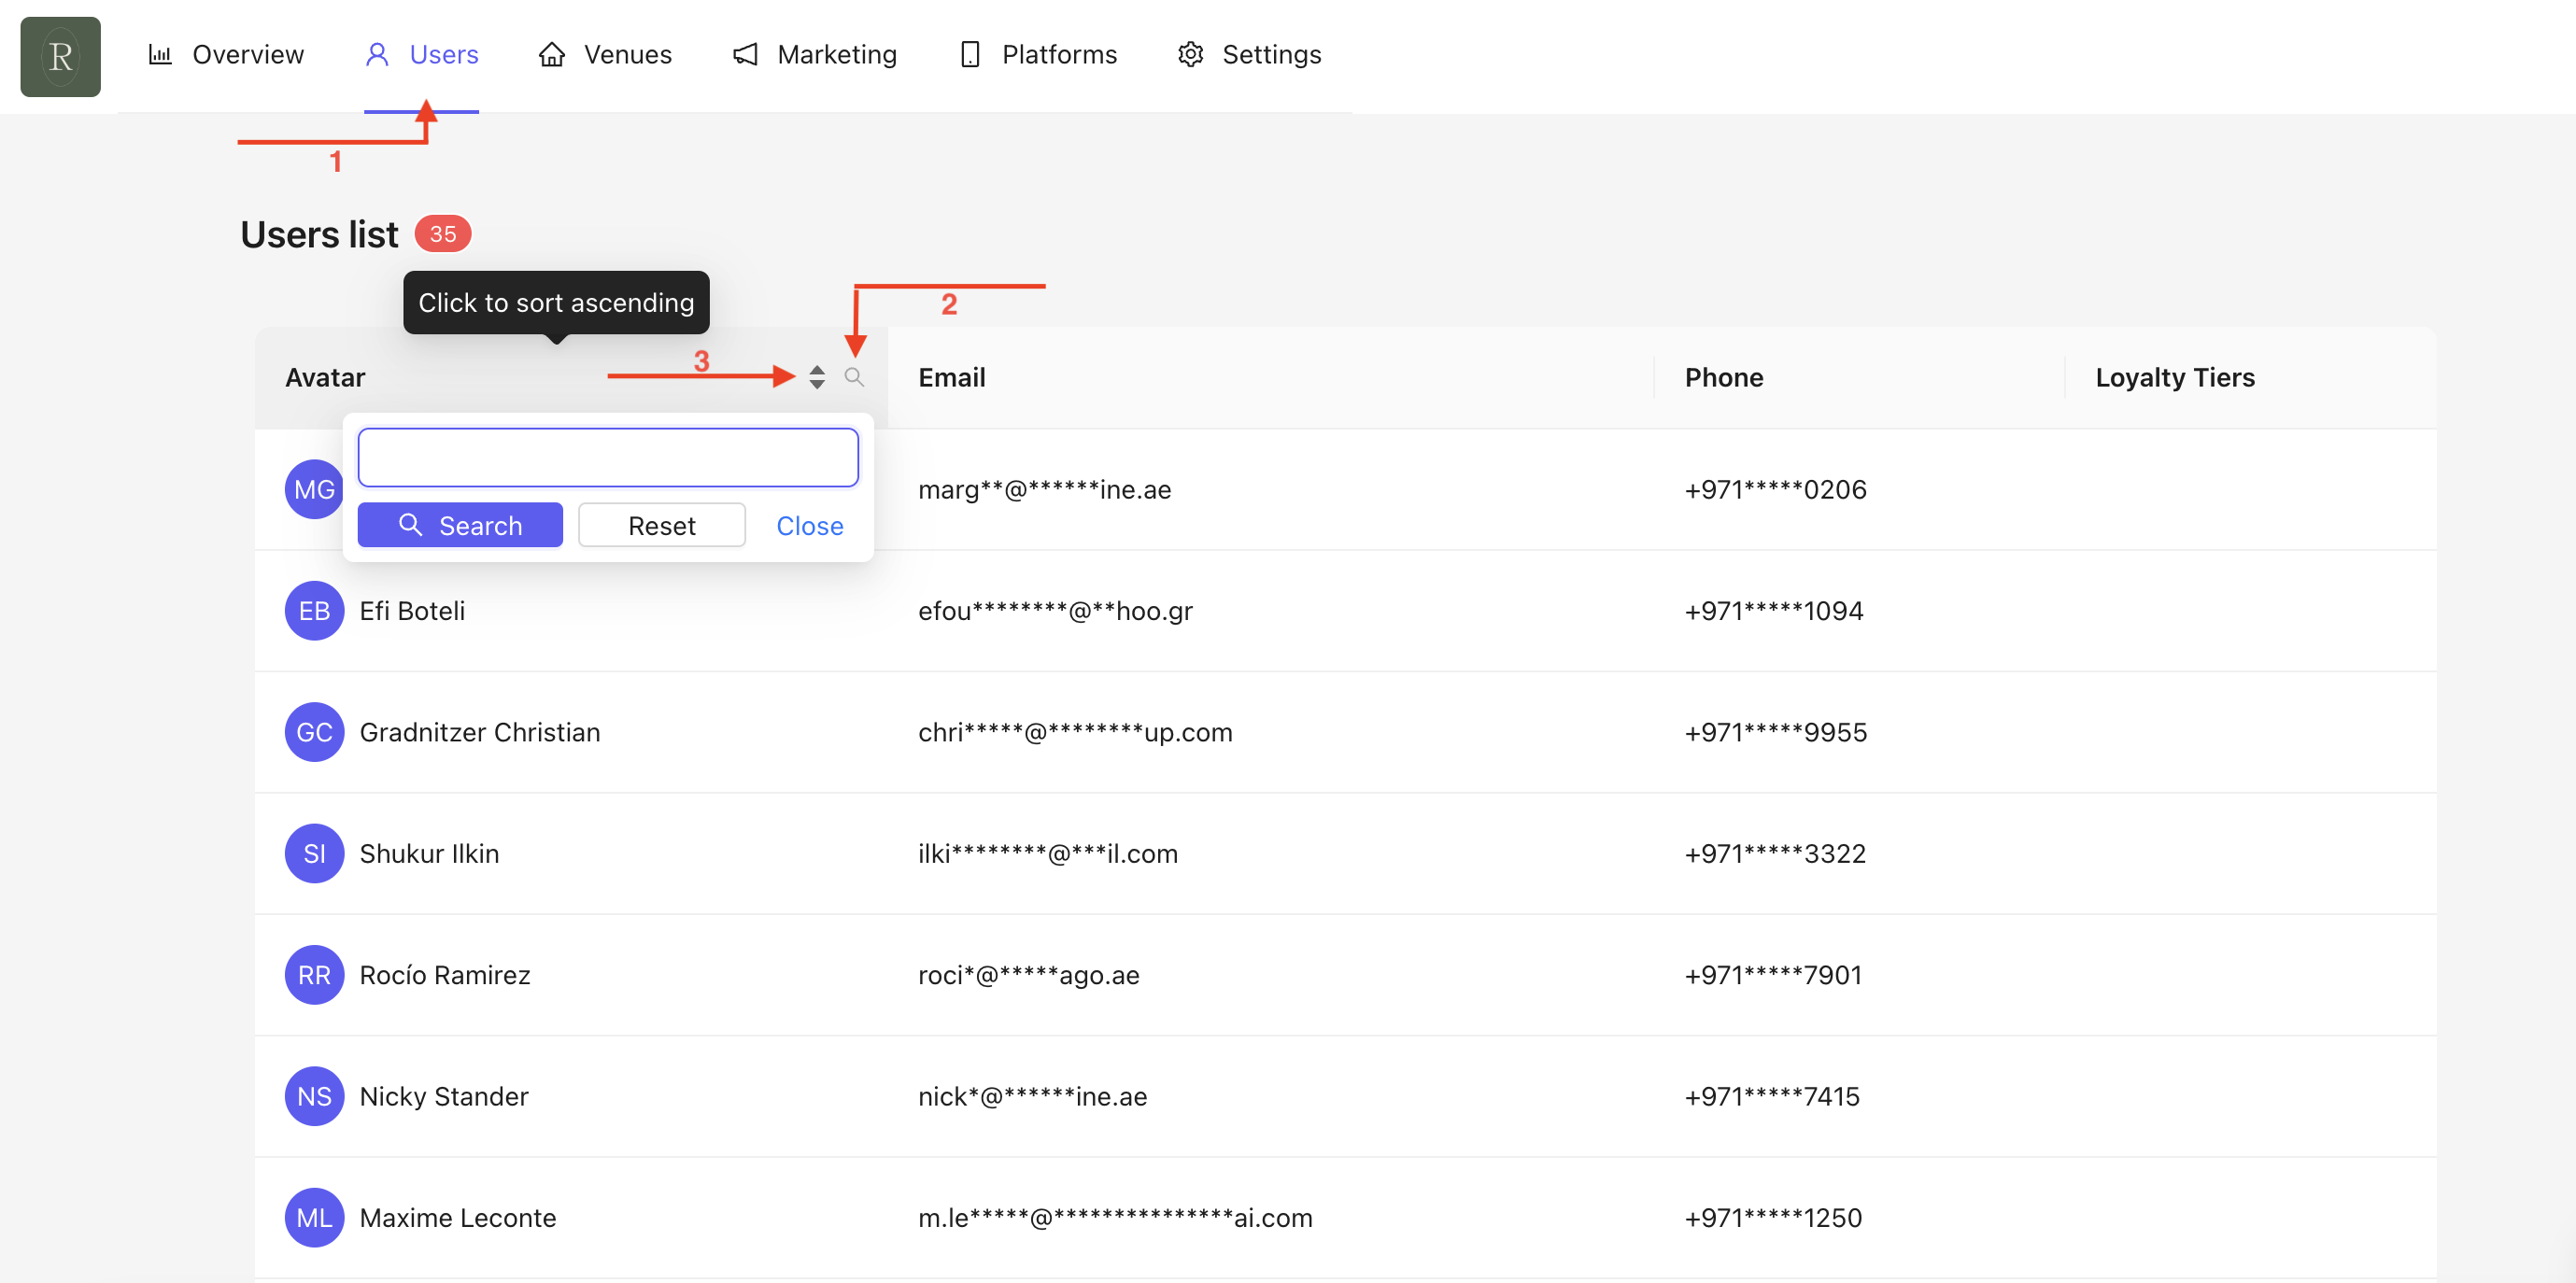Open the Settings gear menu item
Screen dimensions: 2576x1283
coord(1249,54)
